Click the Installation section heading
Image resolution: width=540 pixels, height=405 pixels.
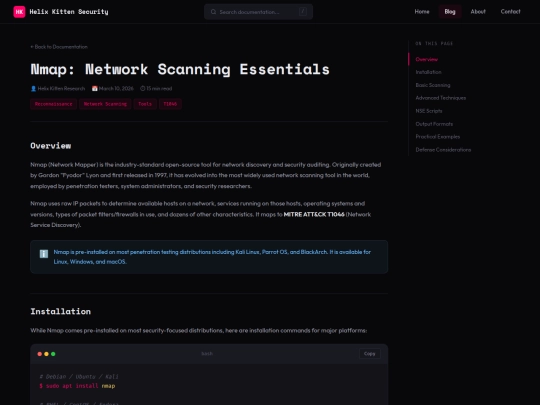click(x=61, y=311)
